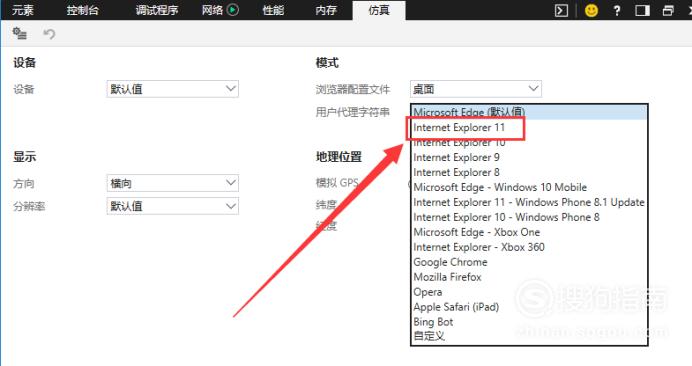The width and height of the screenshot is (692, 366).
Task: Select Mozilla Firefox user agent
Action: [529, 277]
